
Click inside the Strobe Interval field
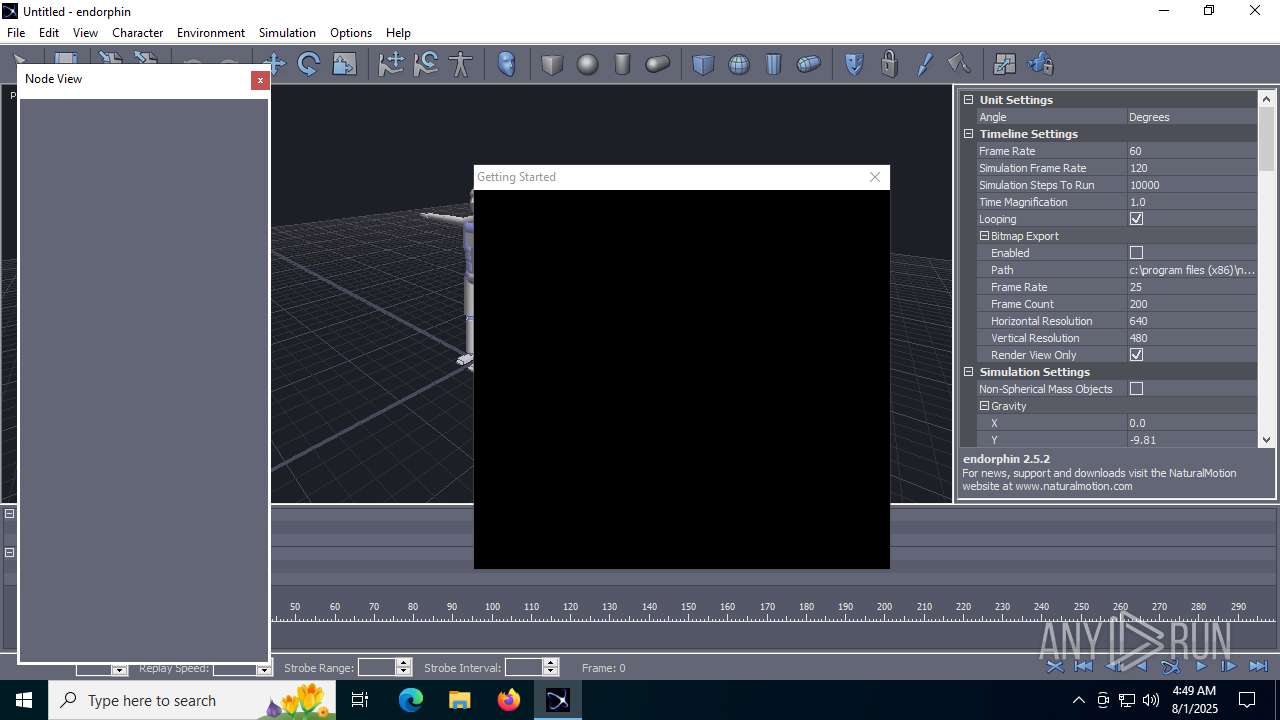click(x=524, y=667)
